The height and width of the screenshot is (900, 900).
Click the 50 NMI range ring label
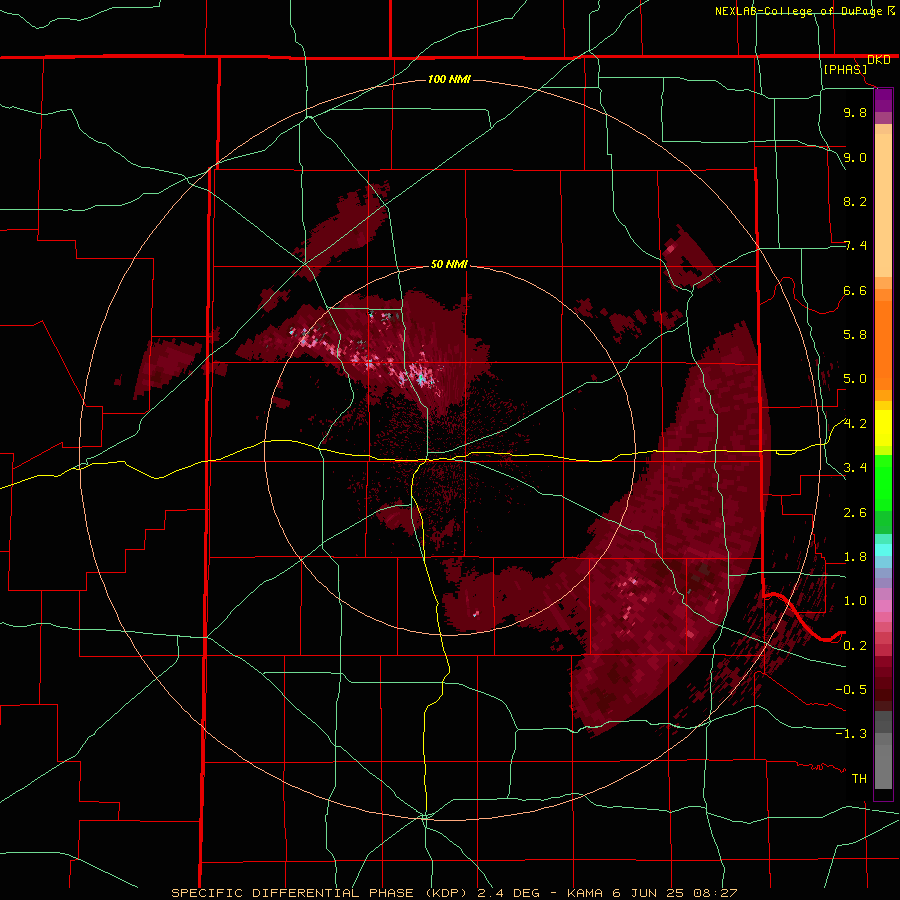(449, 264)
